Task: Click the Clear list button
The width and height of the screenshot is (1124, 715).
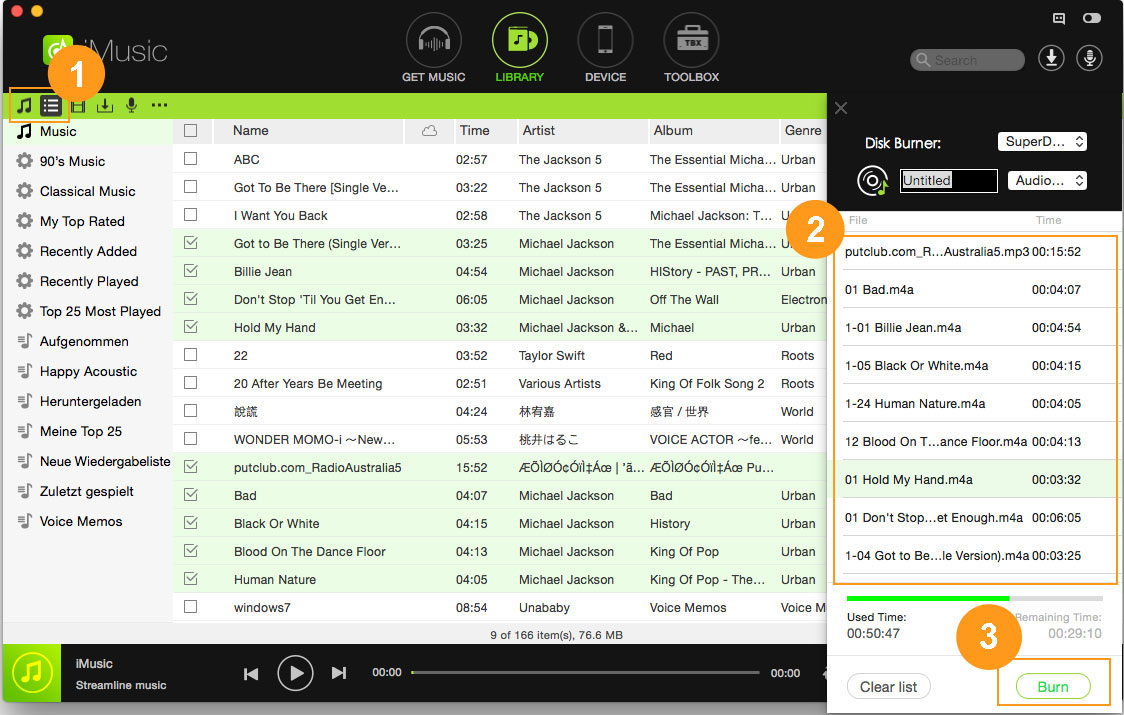Action: 888,687
